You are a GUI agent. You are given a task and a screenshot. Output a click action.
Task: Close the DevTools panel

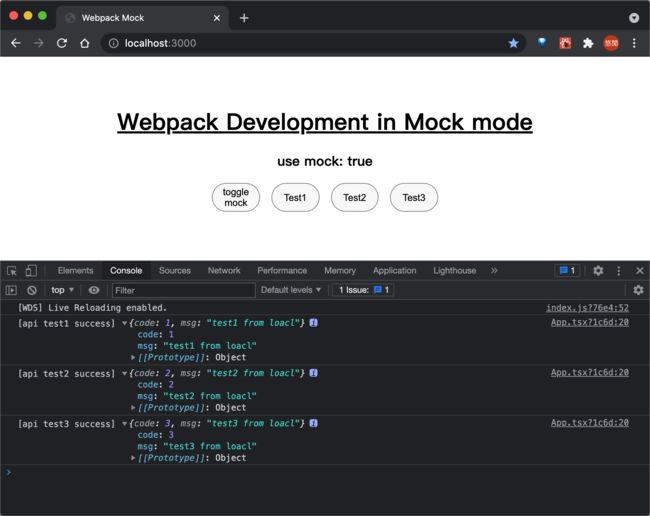coord(640,271)
